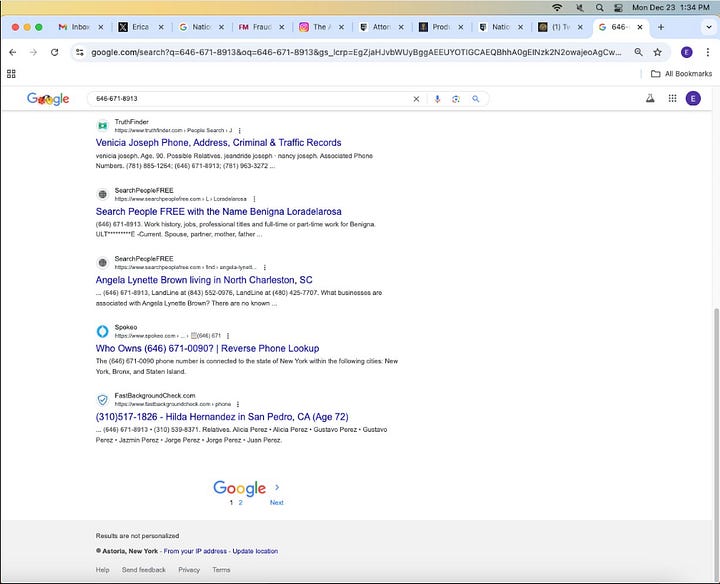Open more options for FastBackgroundCheck result
This screenshot has height=584, width=720.
(x=237, y=404)
